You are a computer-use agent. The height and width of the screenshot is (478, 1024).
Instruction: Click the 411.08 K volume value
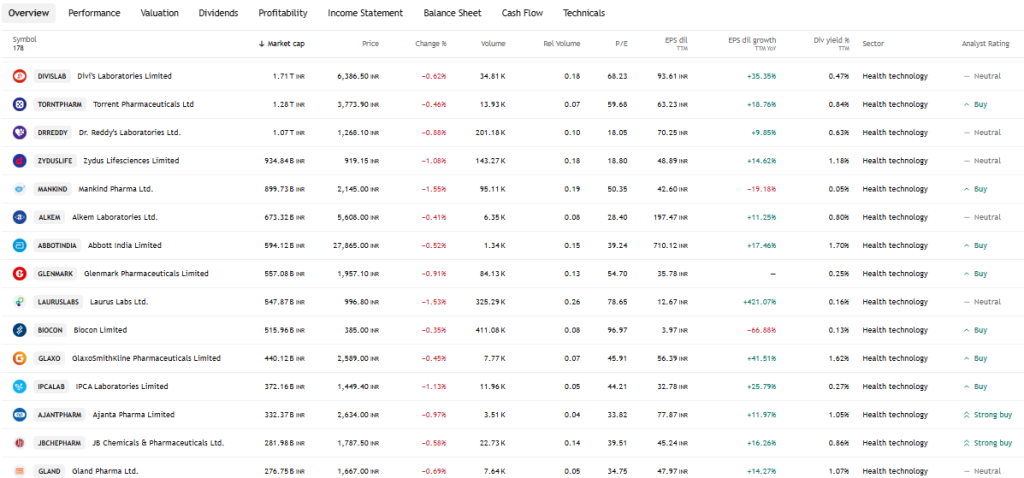click(490, 330)
